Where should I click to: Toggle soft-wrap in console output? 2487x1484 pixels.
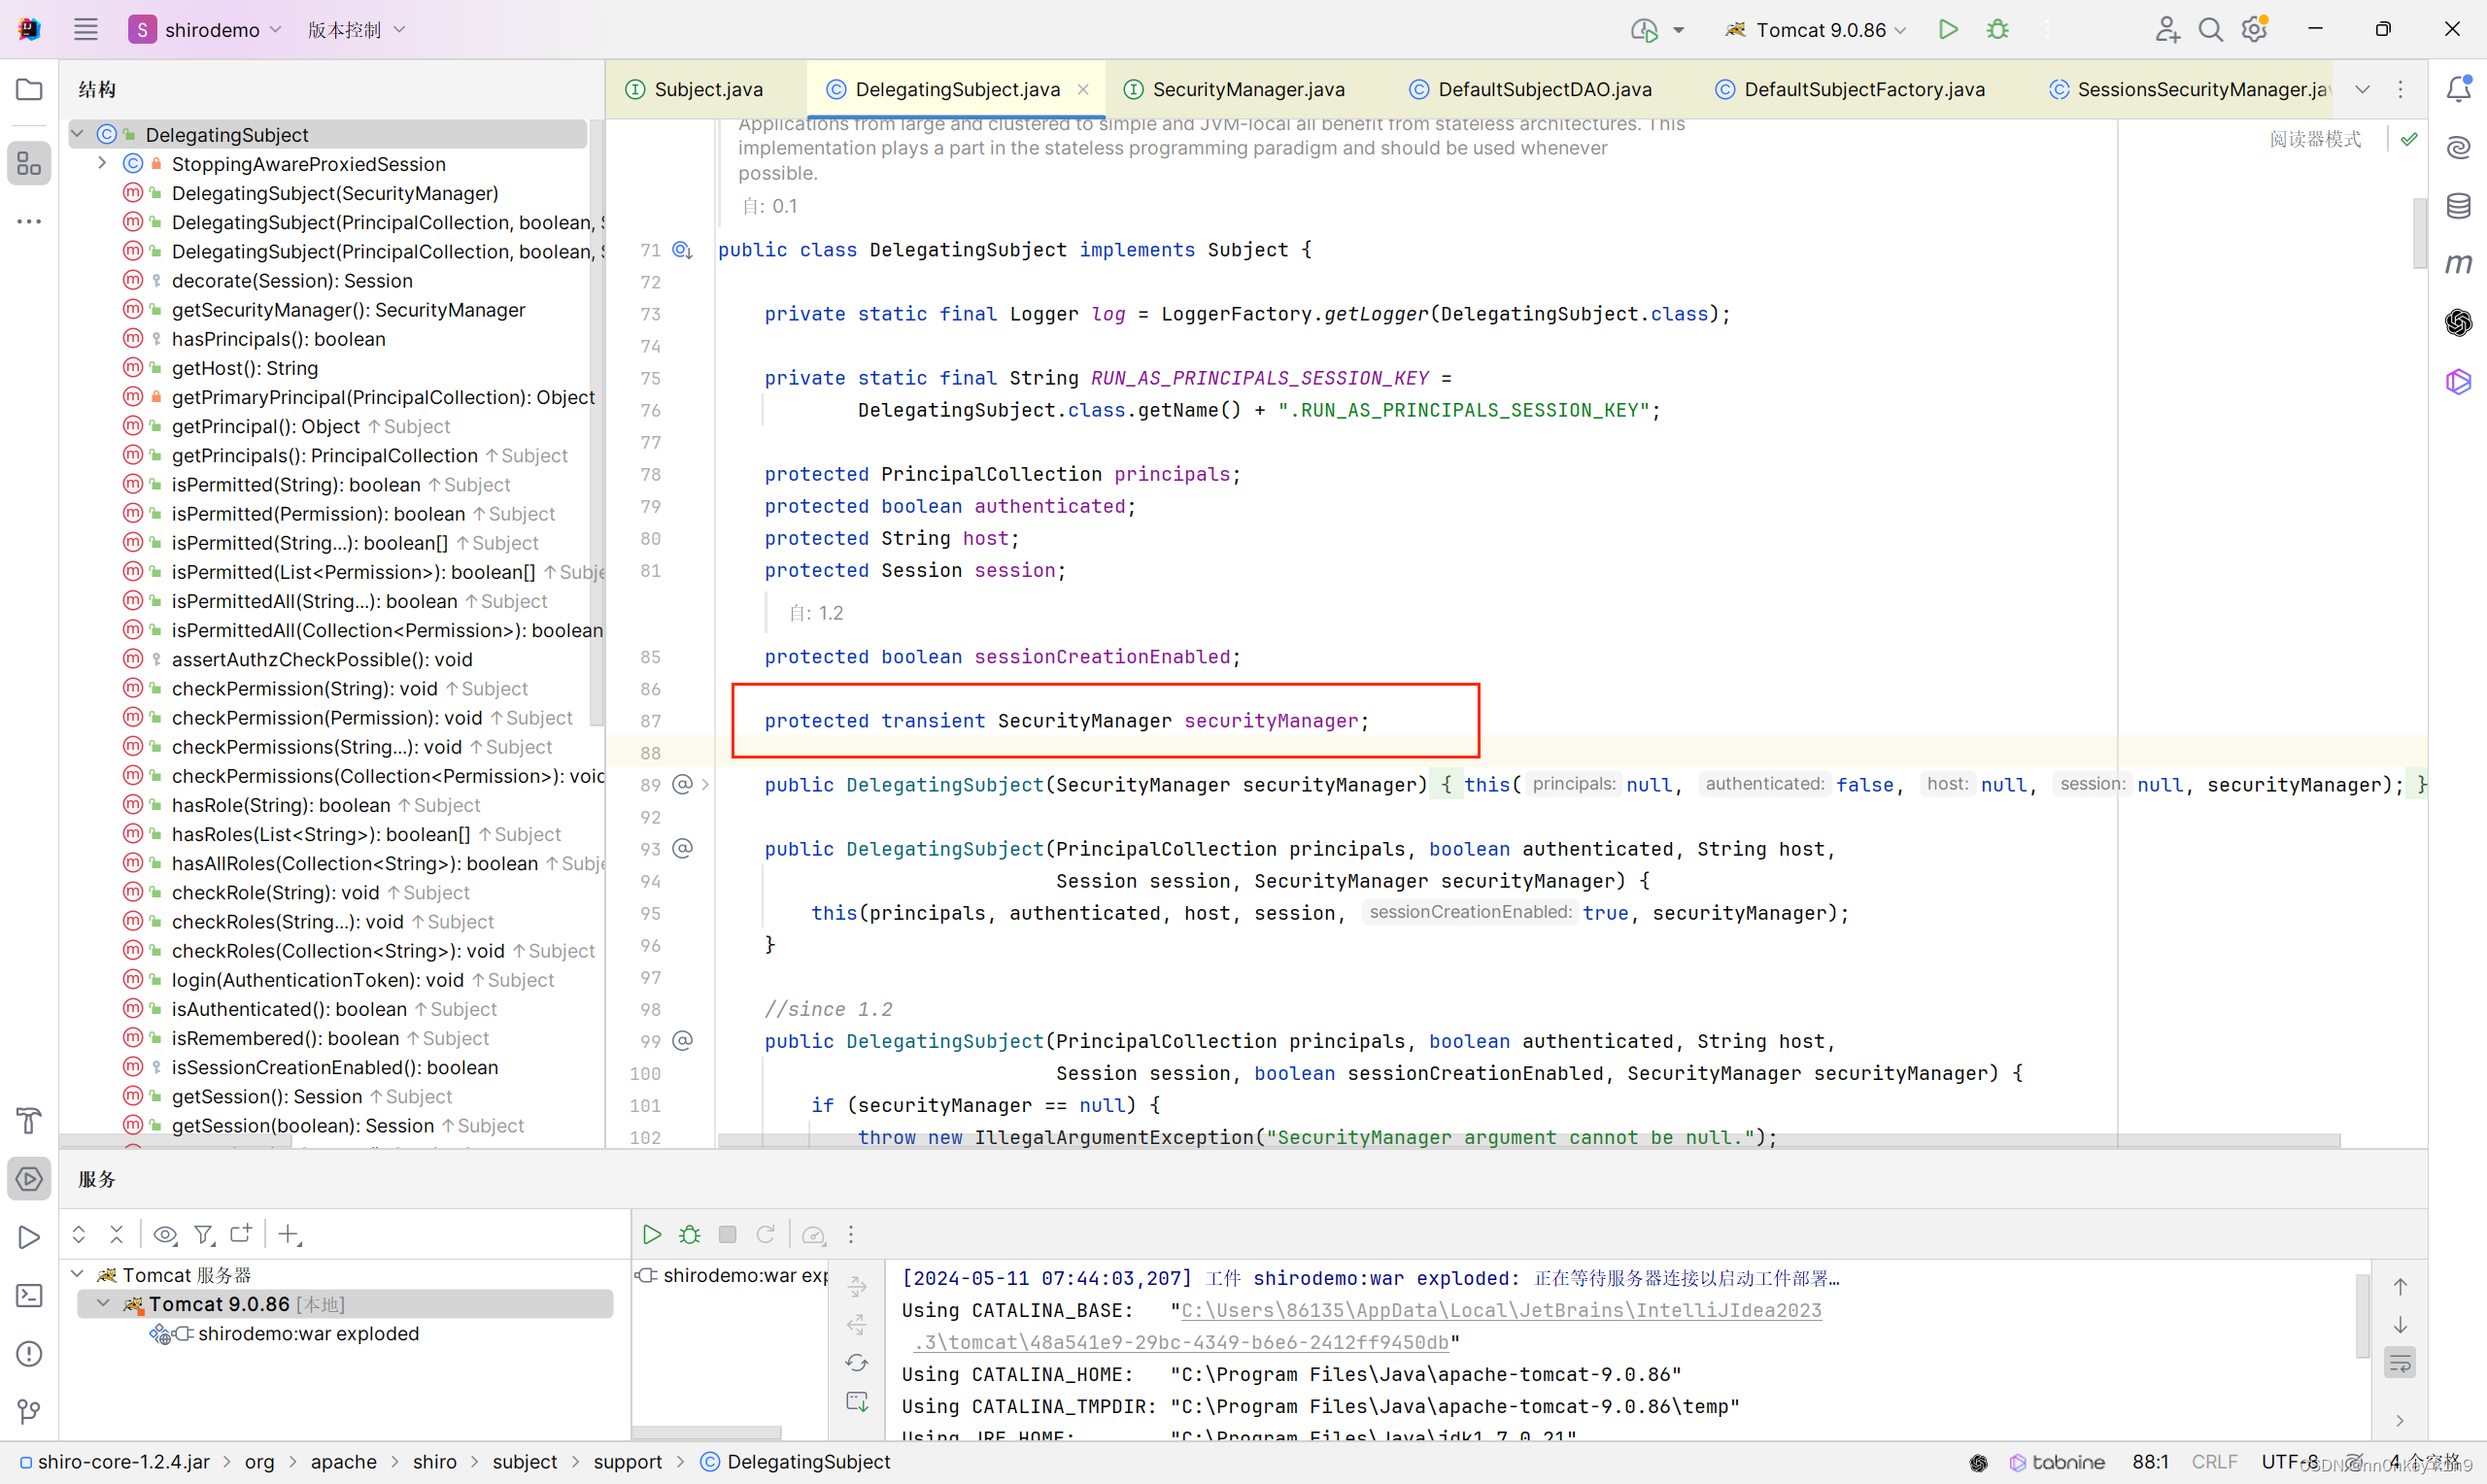[x=2400, y=1362]
